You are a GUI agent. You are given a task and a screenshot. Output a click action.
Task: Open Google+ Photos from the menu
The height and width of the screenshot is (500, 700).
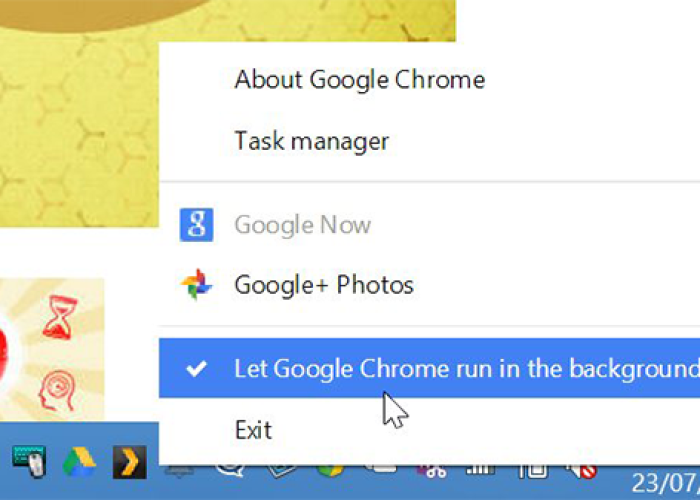[x=323, y=285]
